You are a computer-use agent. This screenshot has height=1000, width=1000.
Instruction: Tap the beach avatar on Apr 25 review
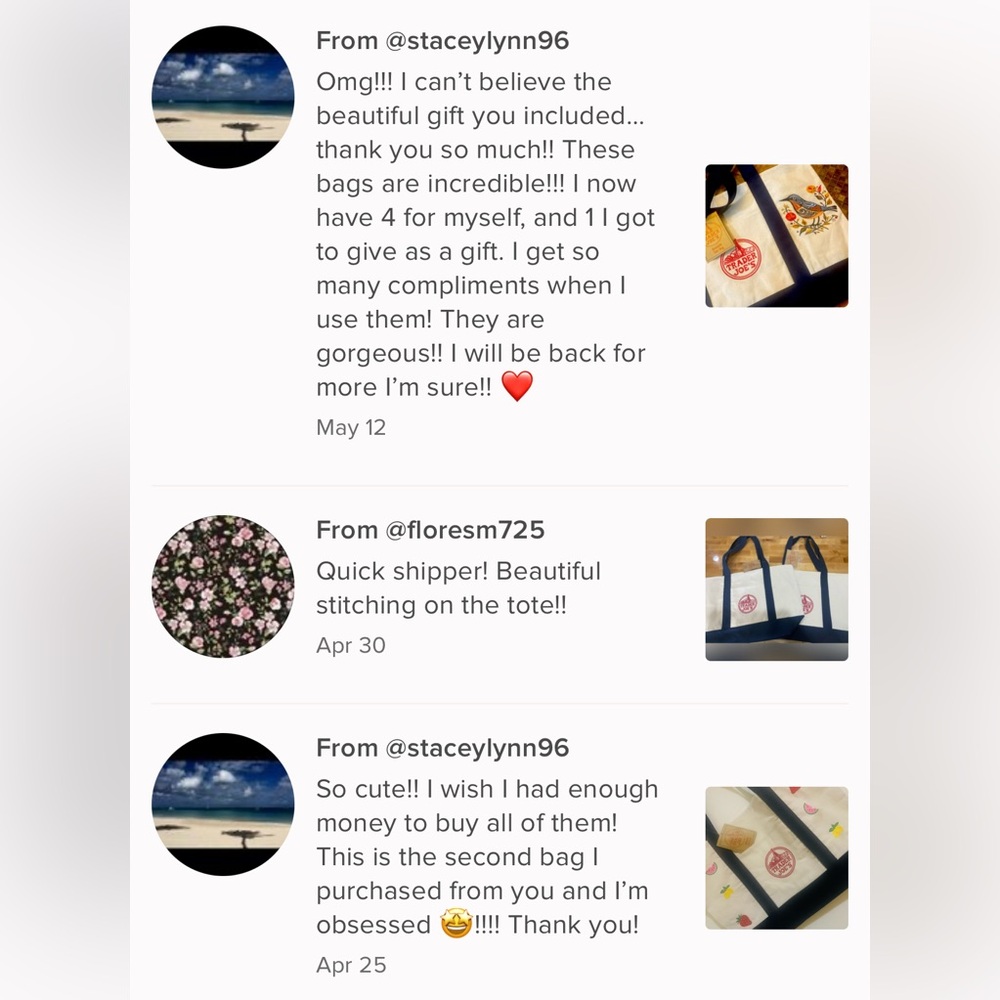point(223,804)
